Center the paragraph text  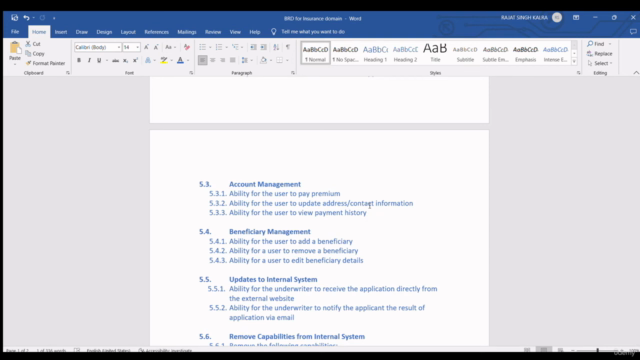(x=213, y=60)
